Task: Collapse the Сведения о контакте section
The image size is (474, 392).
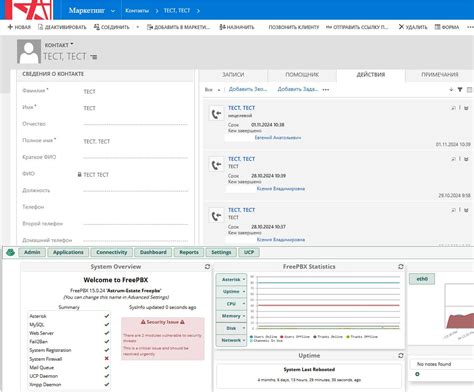Action: tap(53, 74)
